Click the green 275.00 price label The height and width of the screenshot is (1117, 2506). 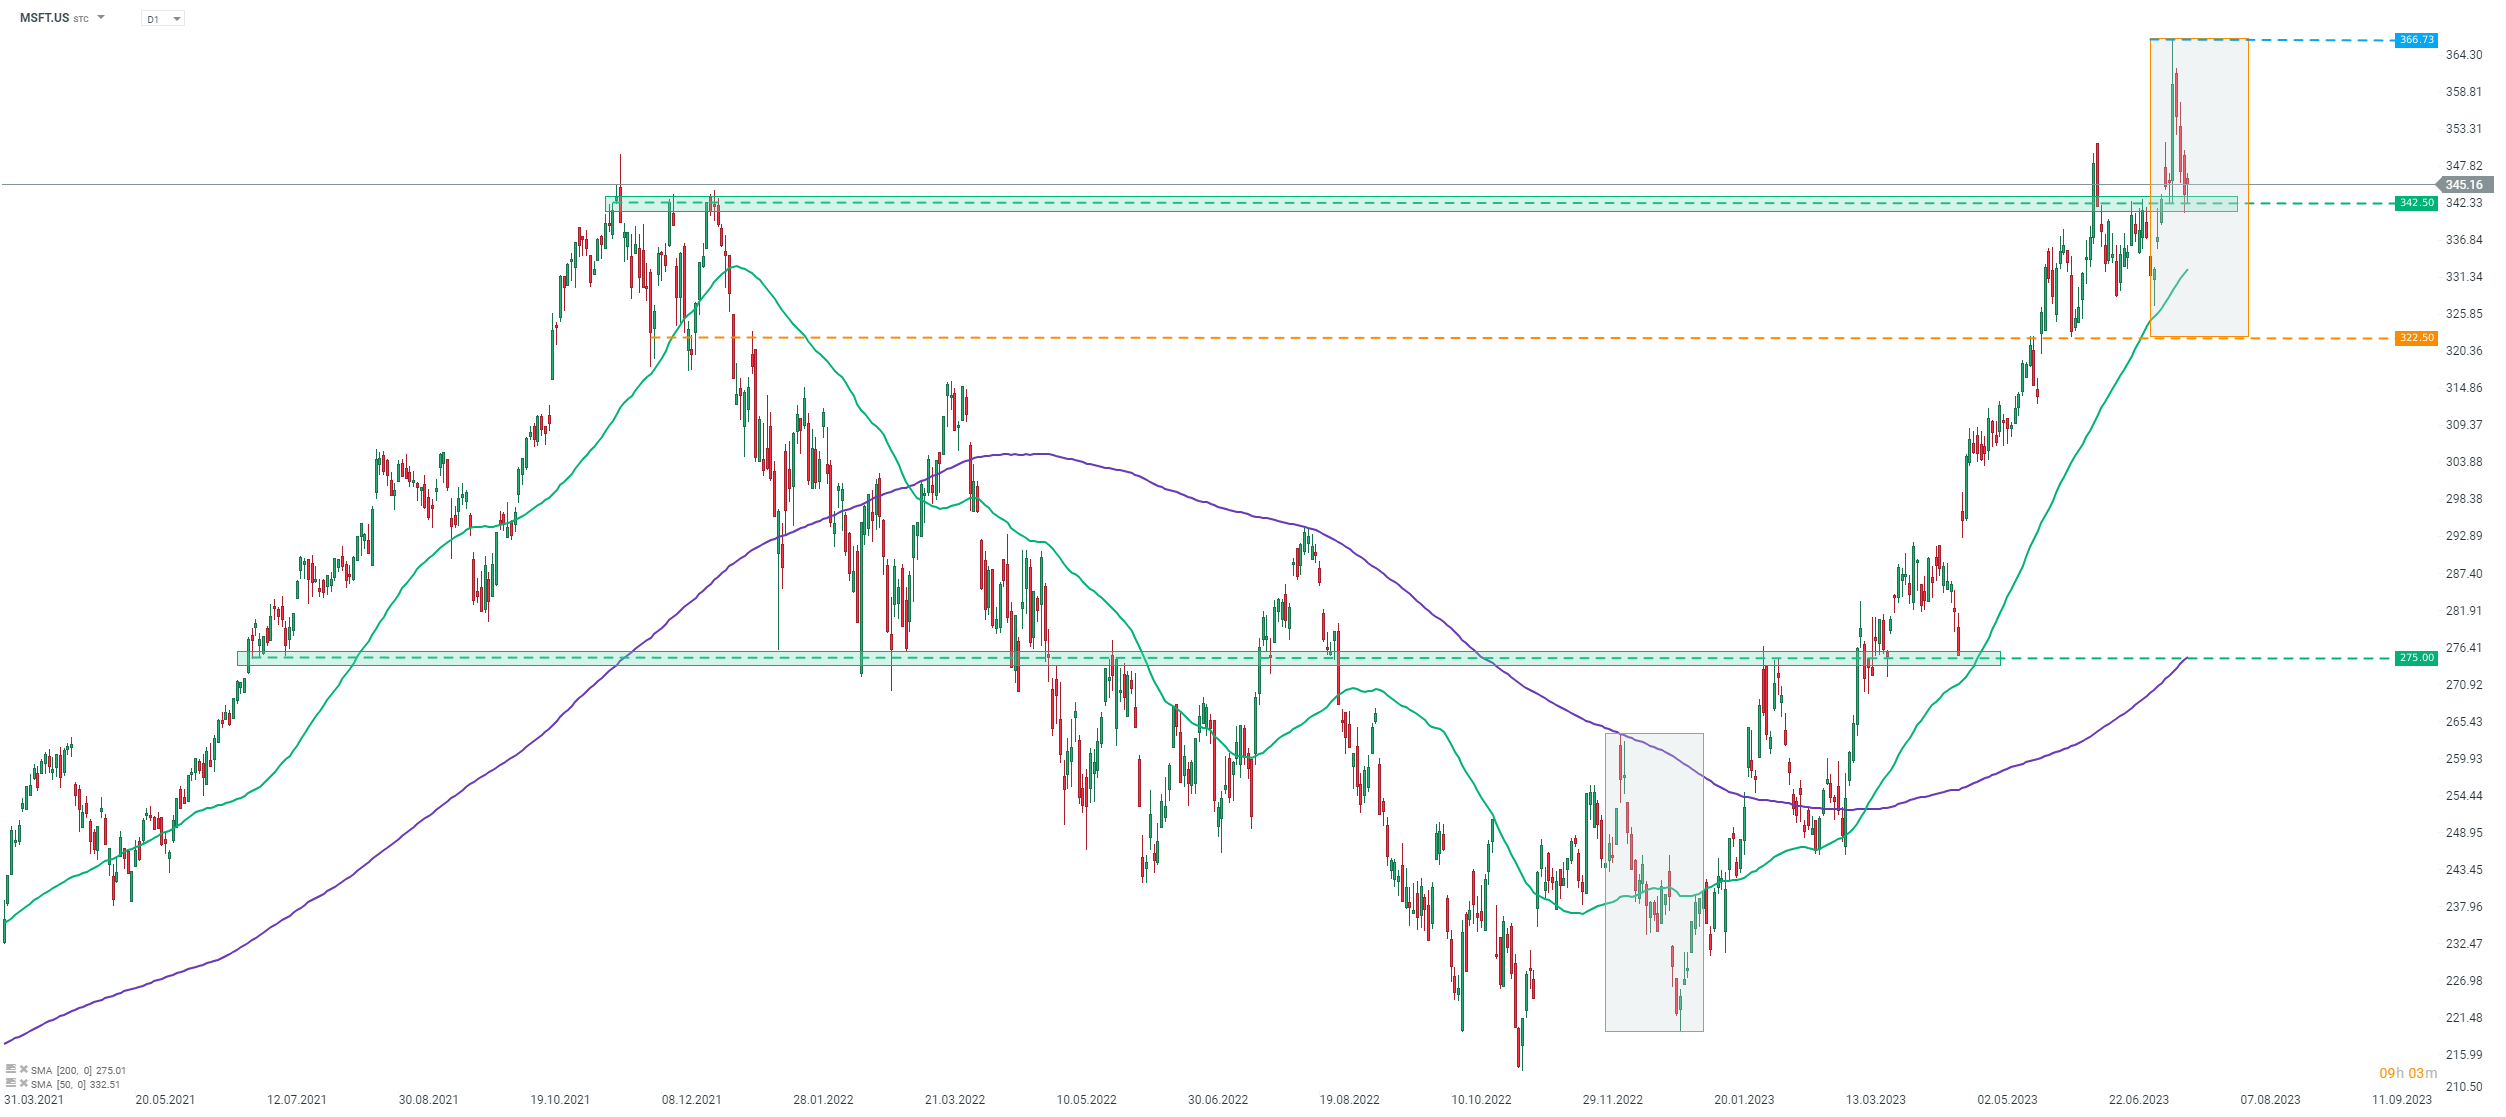pyautogui.click(x=2415, y=658)
